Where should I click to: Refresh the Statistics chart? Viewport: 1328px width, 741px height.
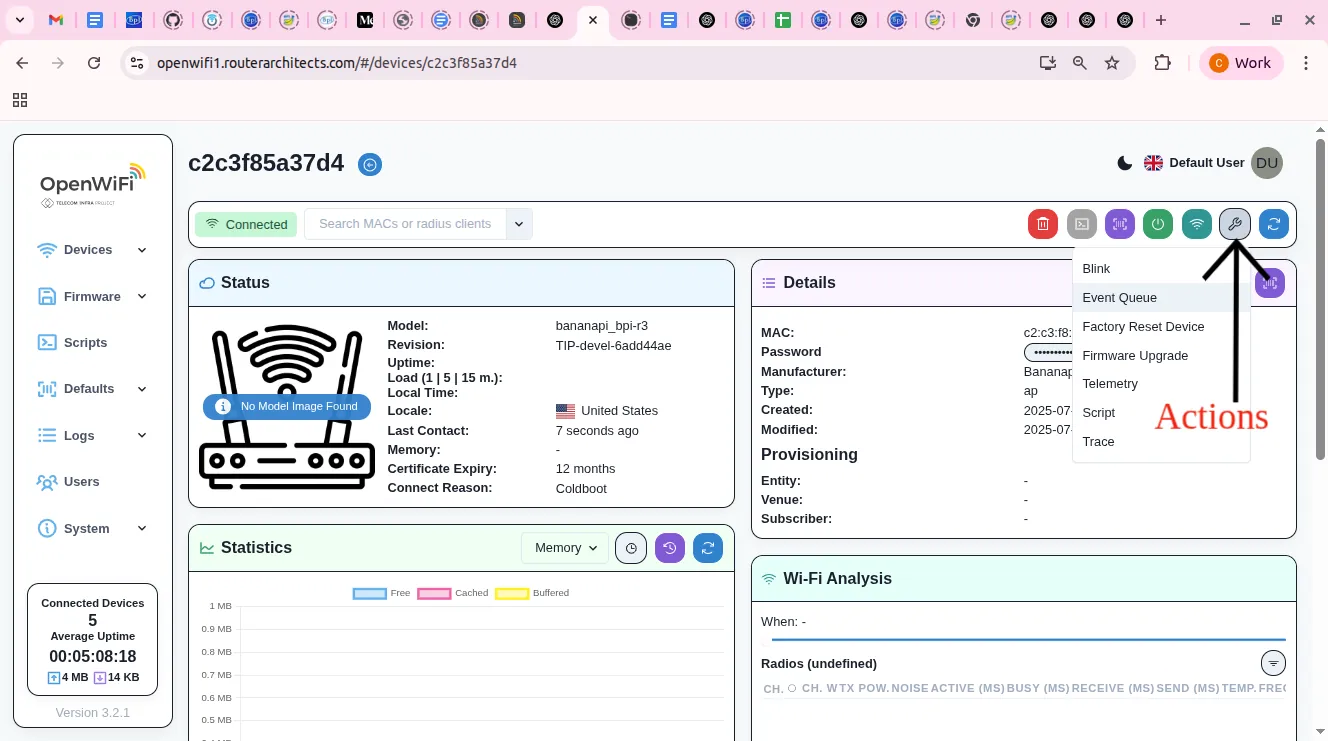tap(708, 548)
